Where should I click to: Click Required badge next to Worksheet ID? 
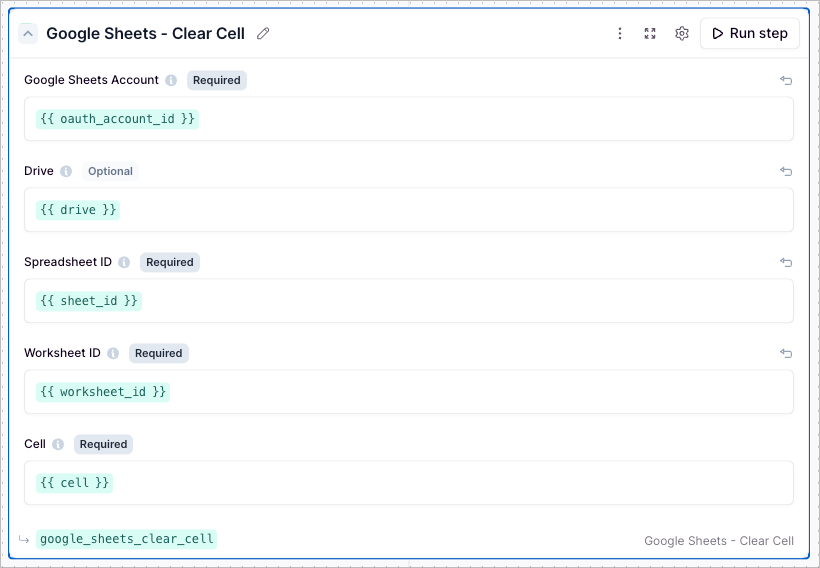[158, 354]
